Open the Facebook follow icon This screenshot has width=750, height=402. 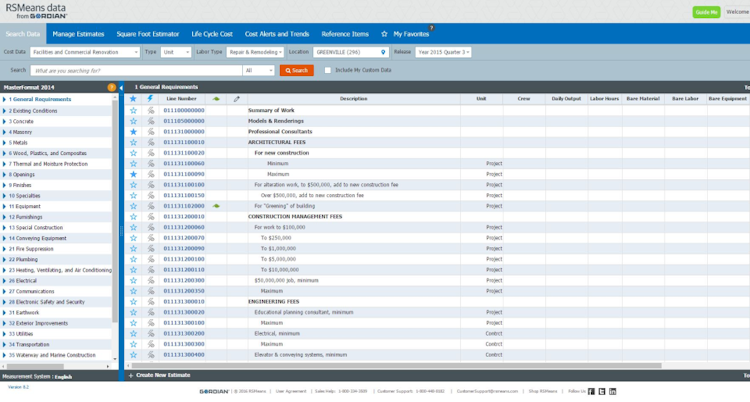[591, 391]
